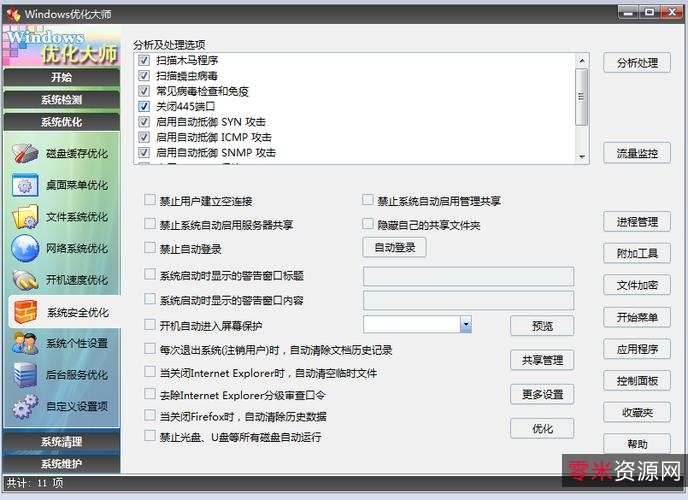Open the screensaver dropdown arrow
Image resolution: width=688 pixels, height=500 pixels.
[x=466, y=325]
